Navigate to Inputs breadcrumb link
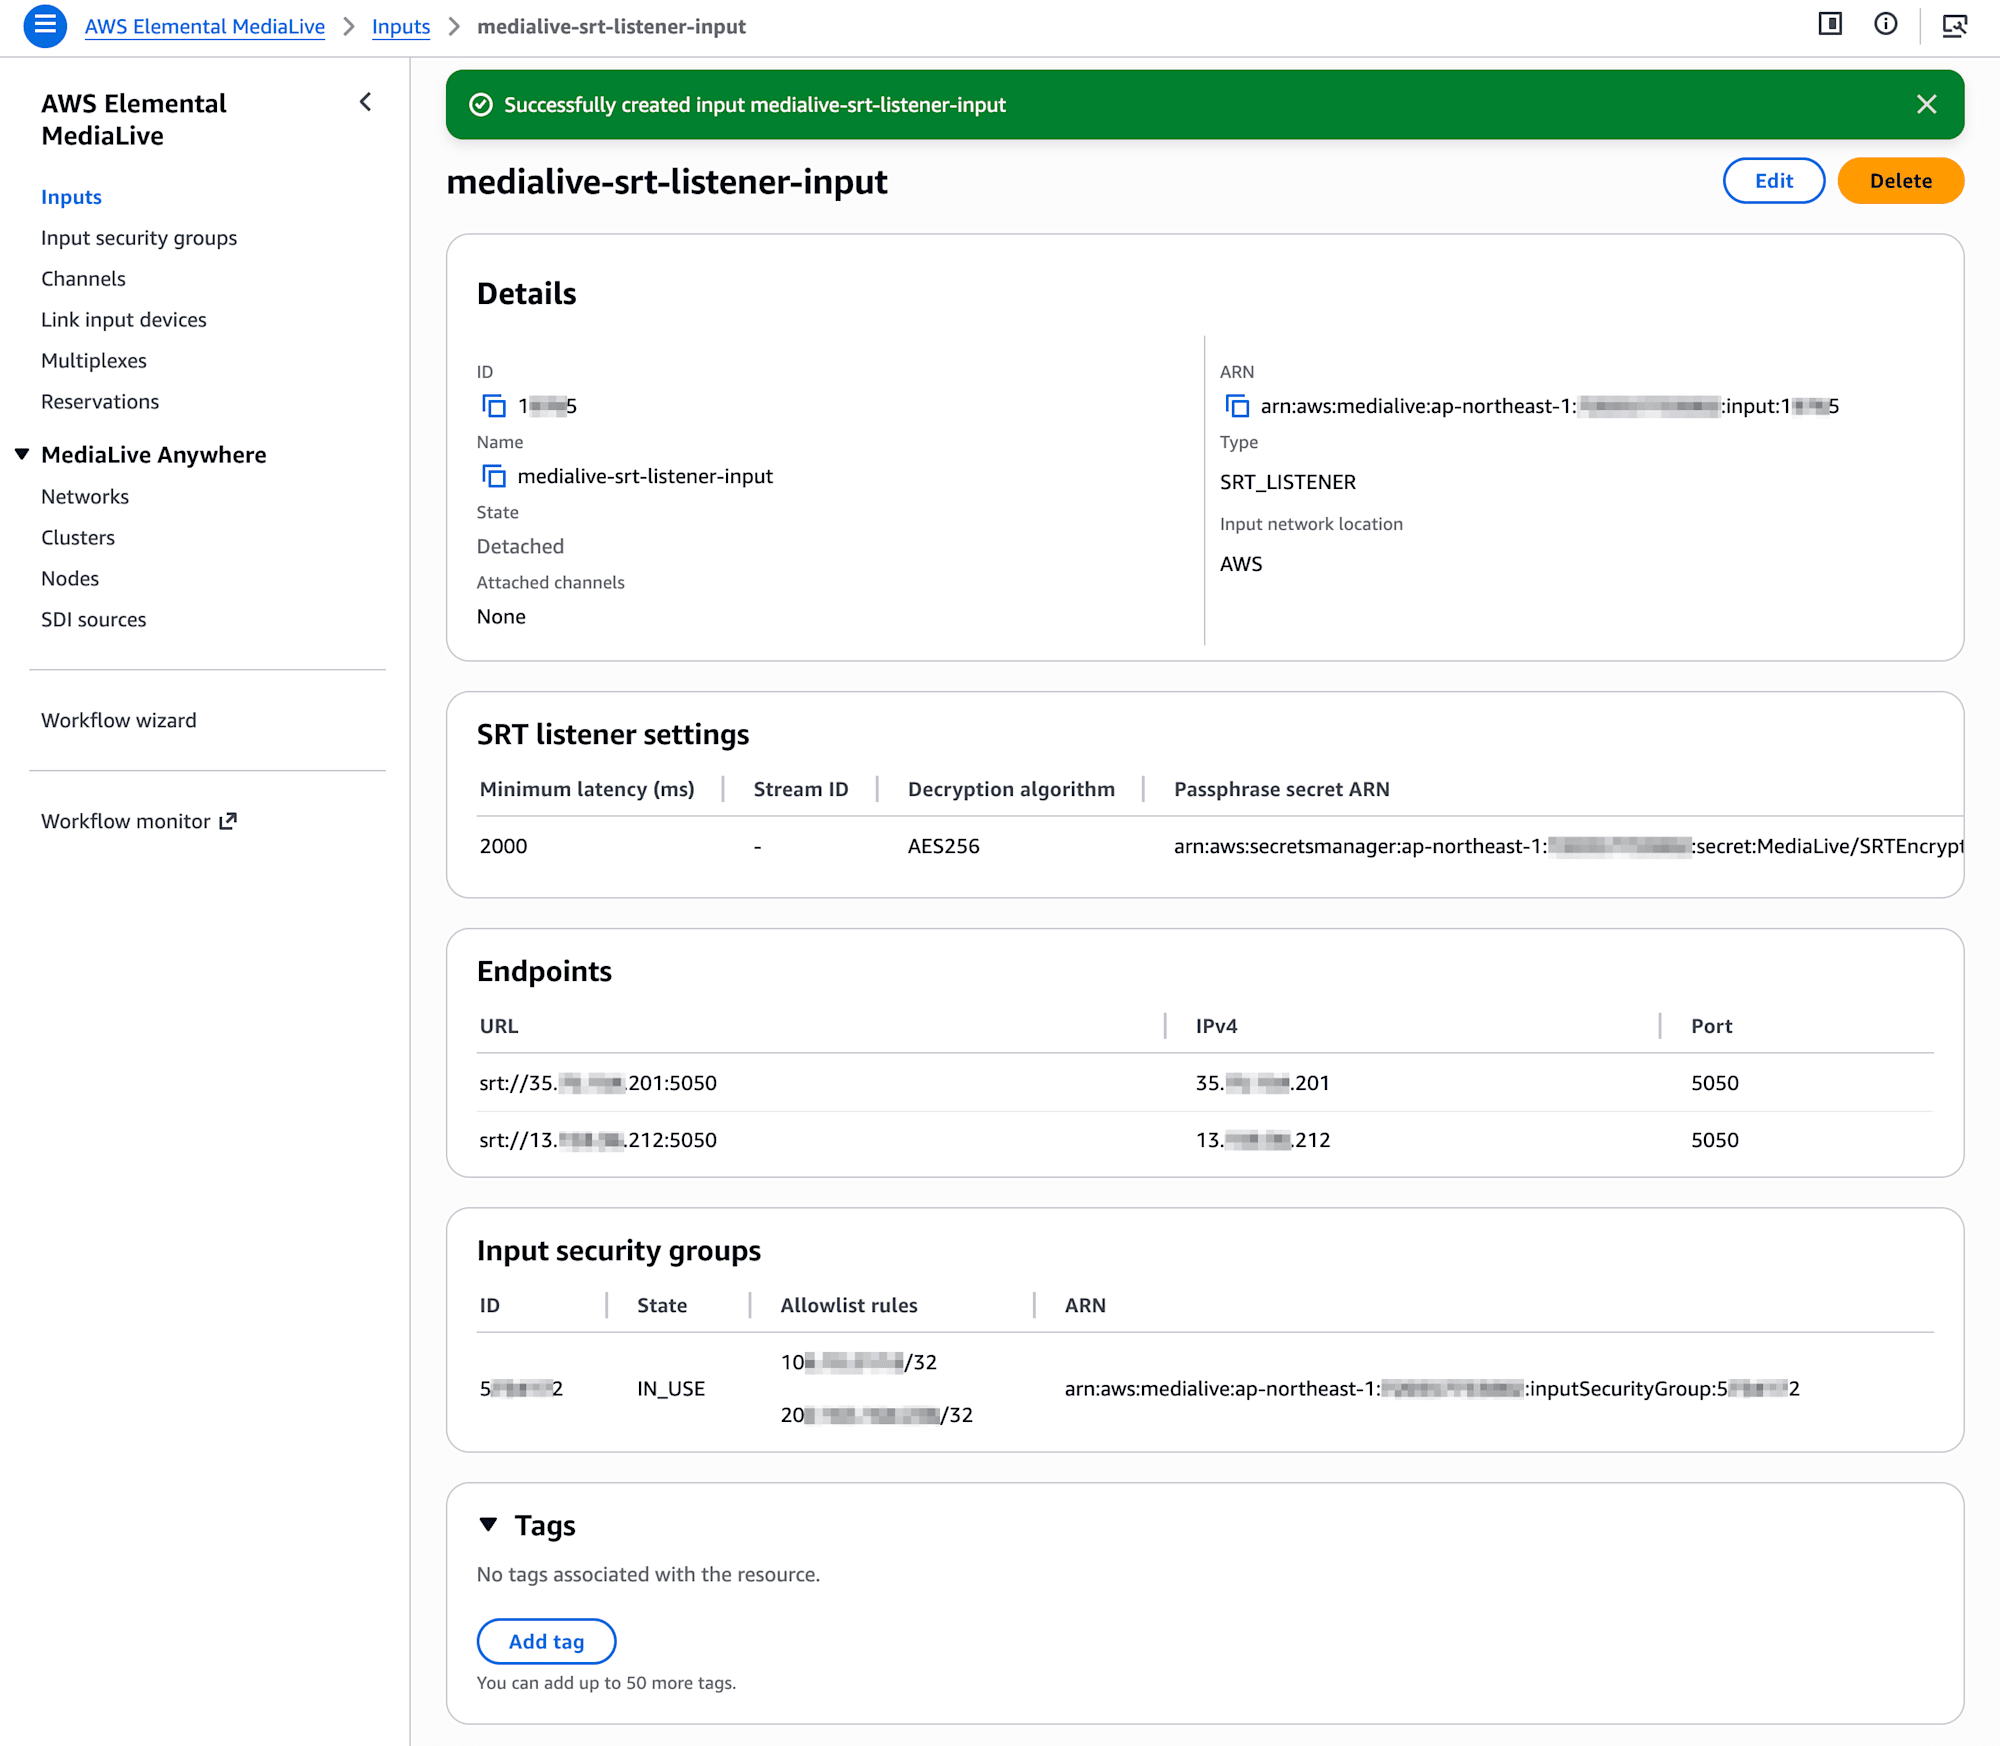2000x1746 pixels. click(401, 27)
